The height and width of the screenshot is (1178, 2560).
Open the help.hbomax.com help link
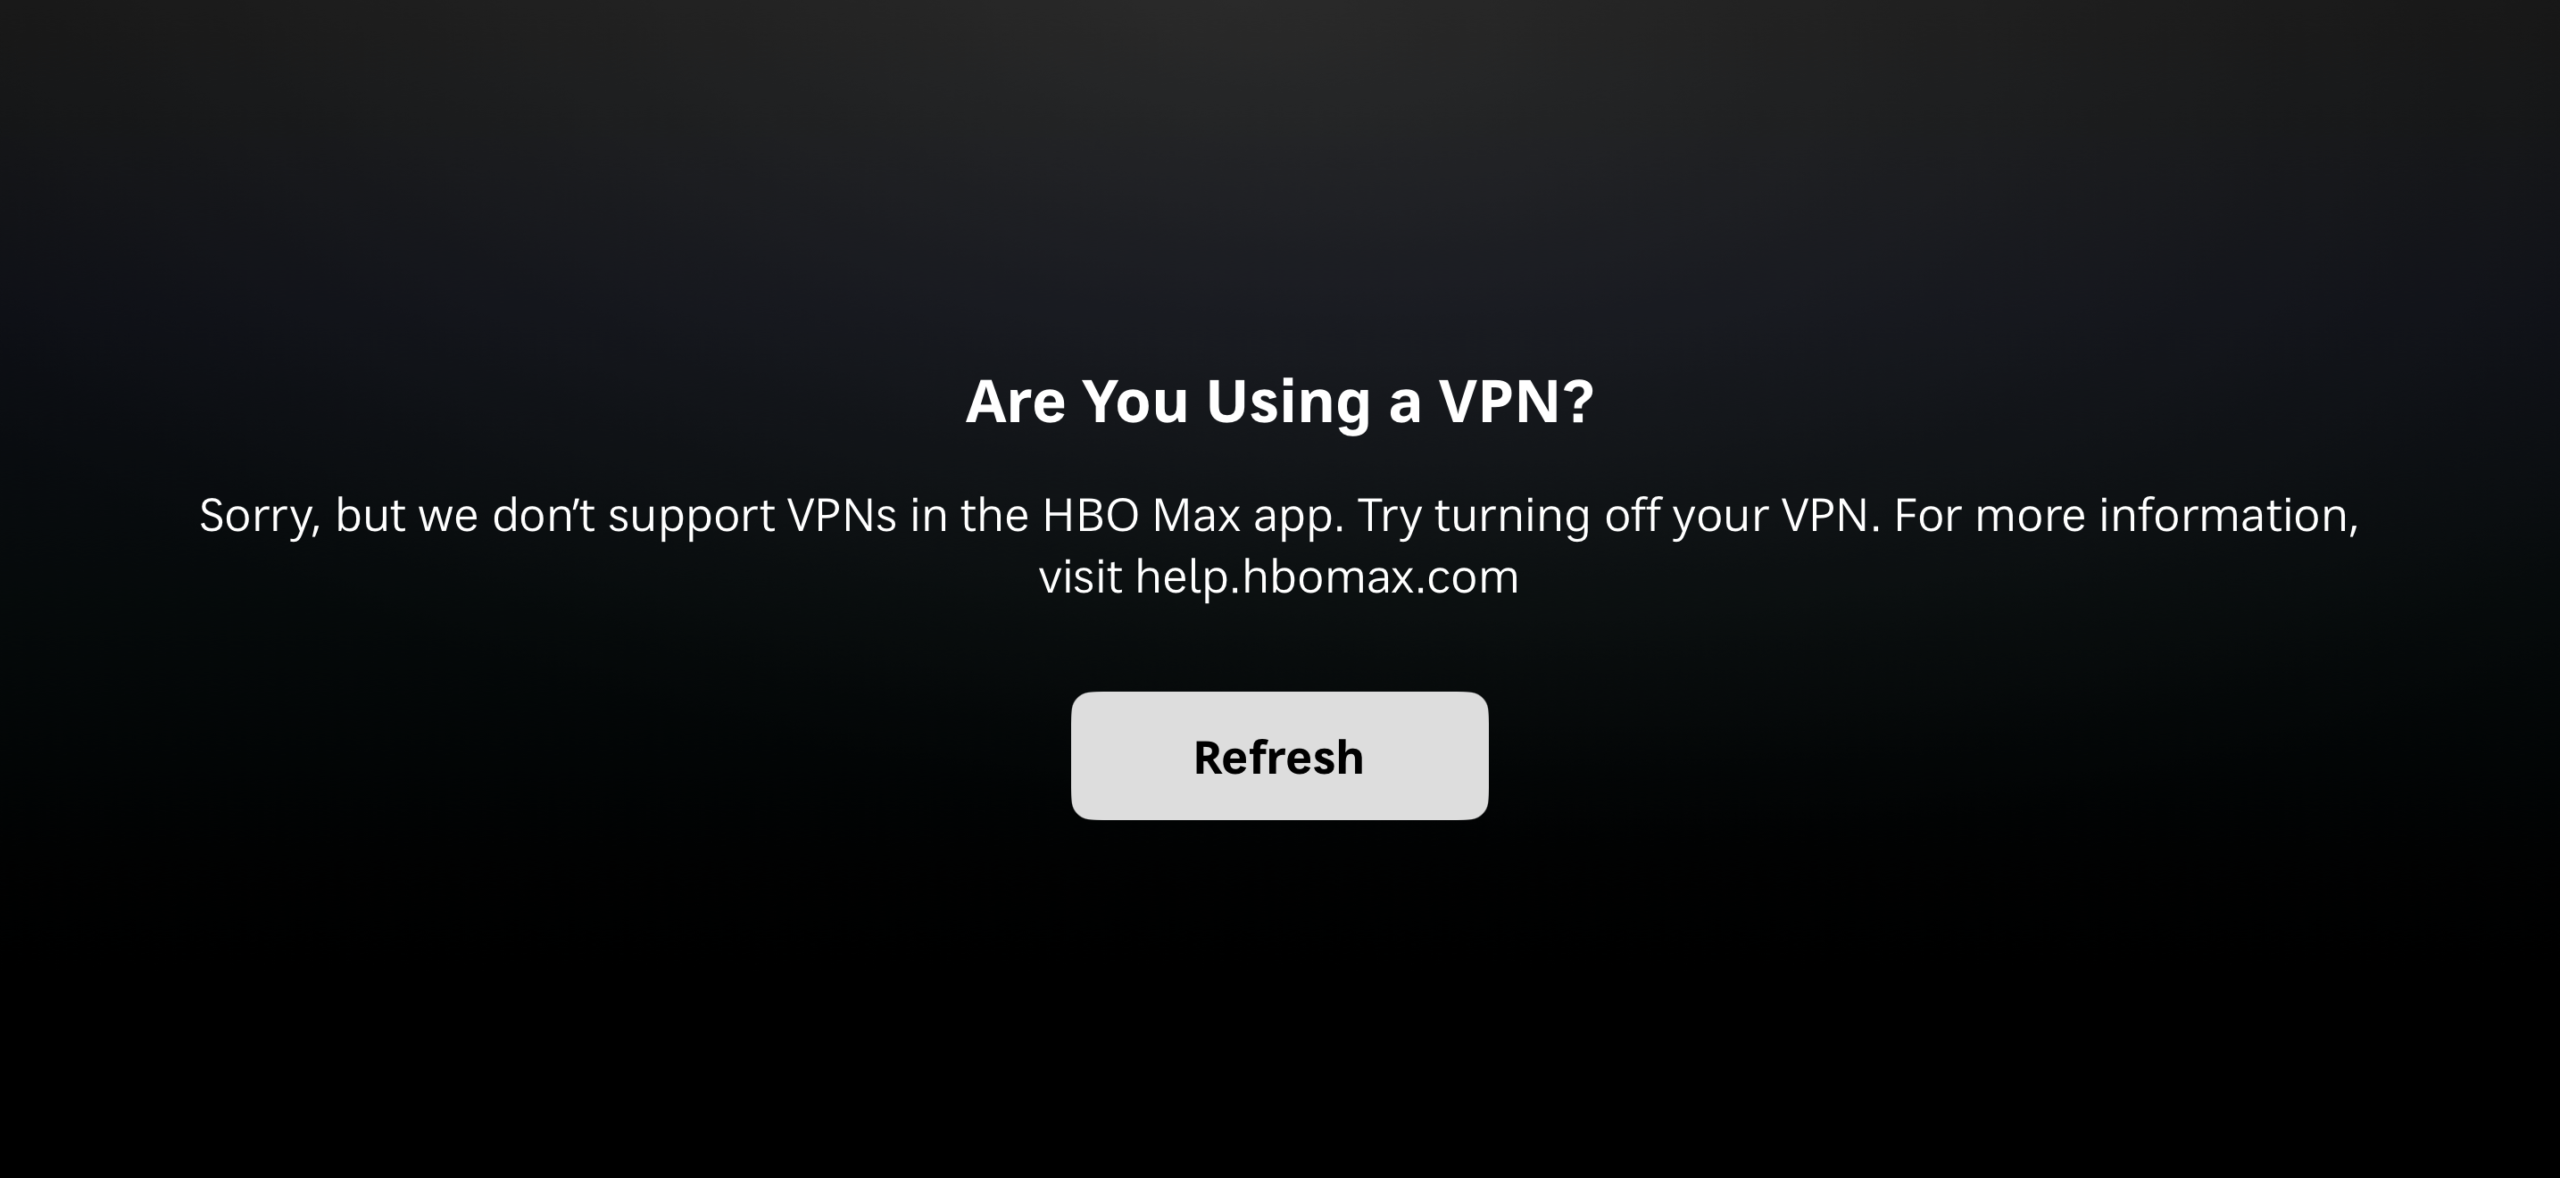point(1326,578)
